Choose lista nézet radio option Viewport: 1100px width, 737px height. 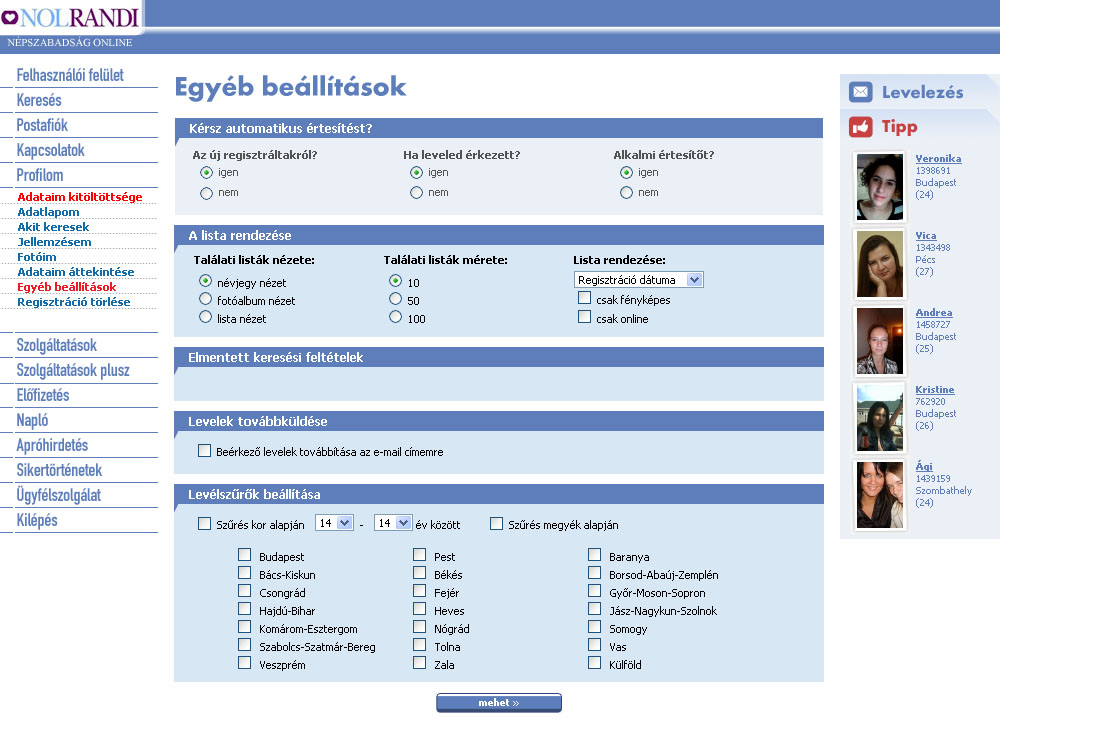tap(206, 318)
